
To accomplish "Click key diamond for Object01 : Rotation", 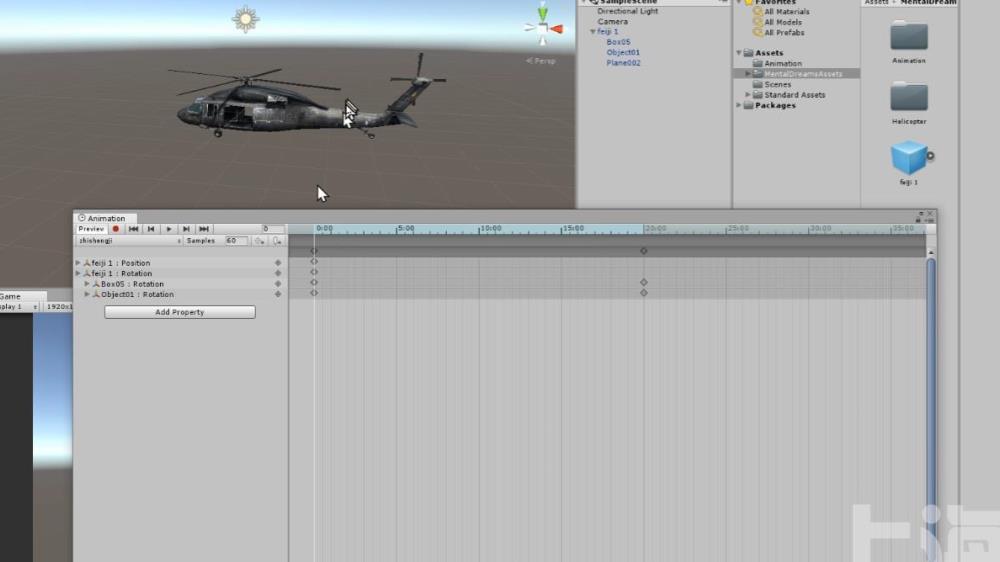I will tap(278, 294).
